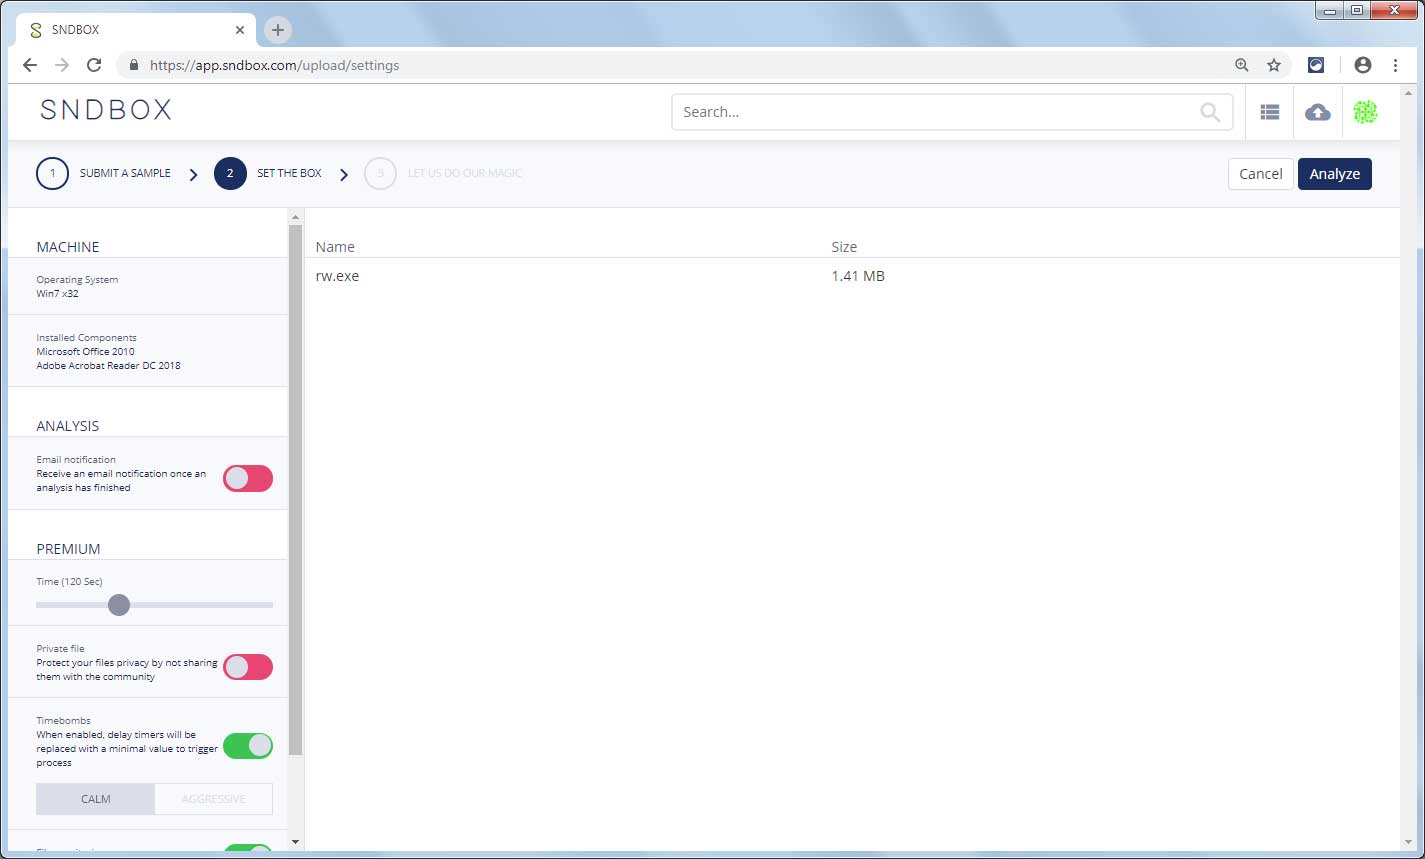Click the Installed Components label
The width and height of the screenshot is (1425, 859).
[x=86, y=338]
